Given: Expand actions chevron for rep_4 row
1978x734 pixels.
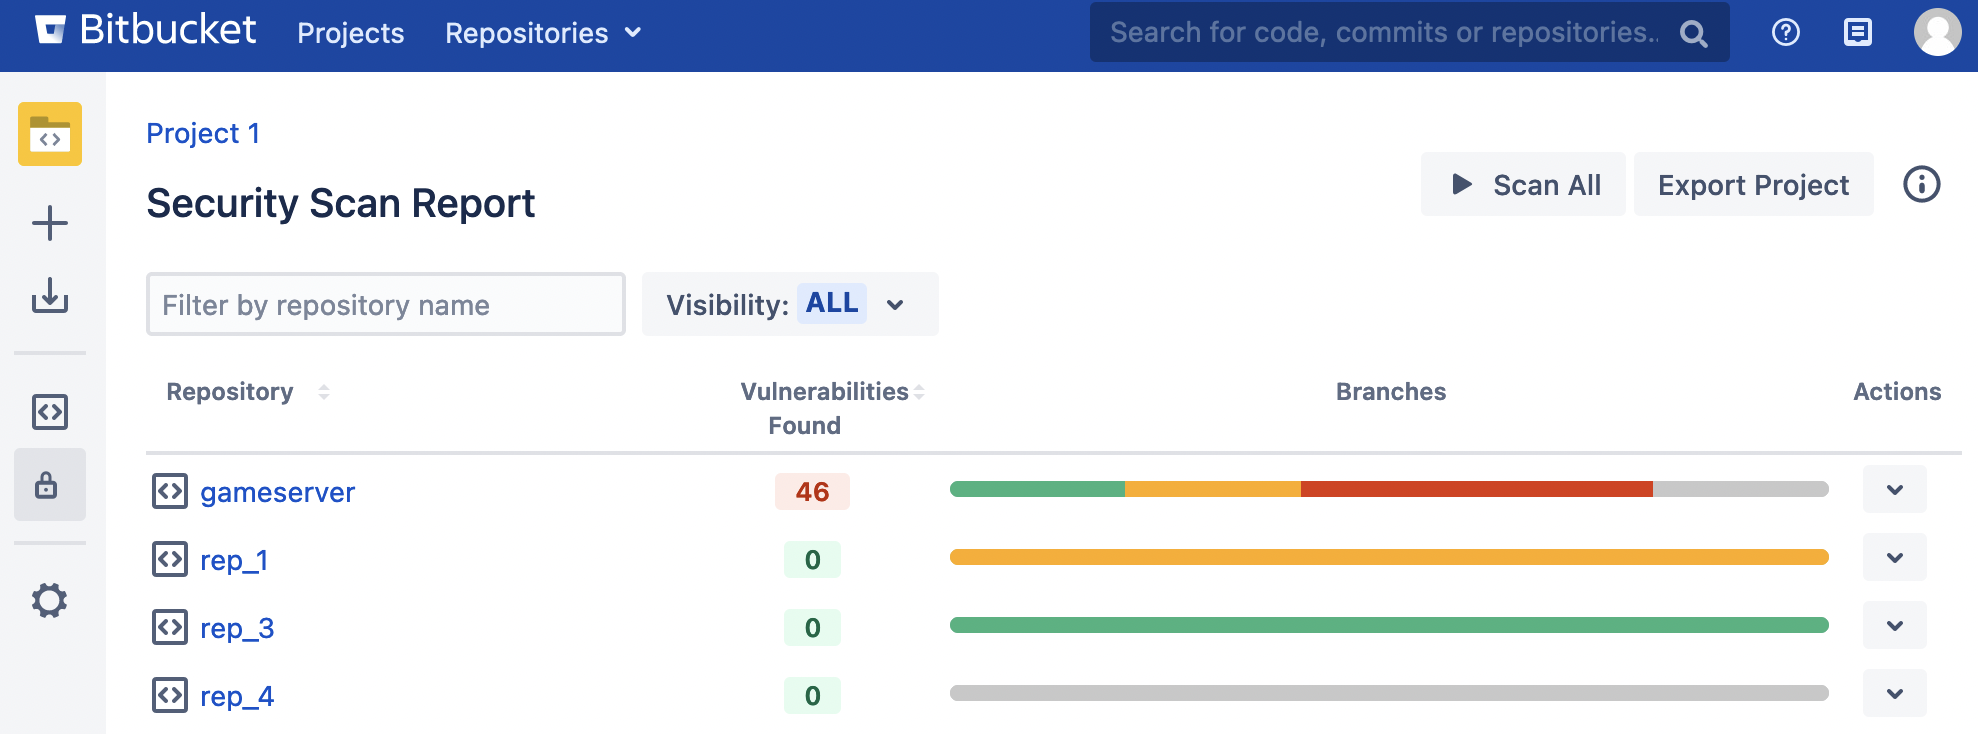Looking at the screenshot, I should 1894,694.
